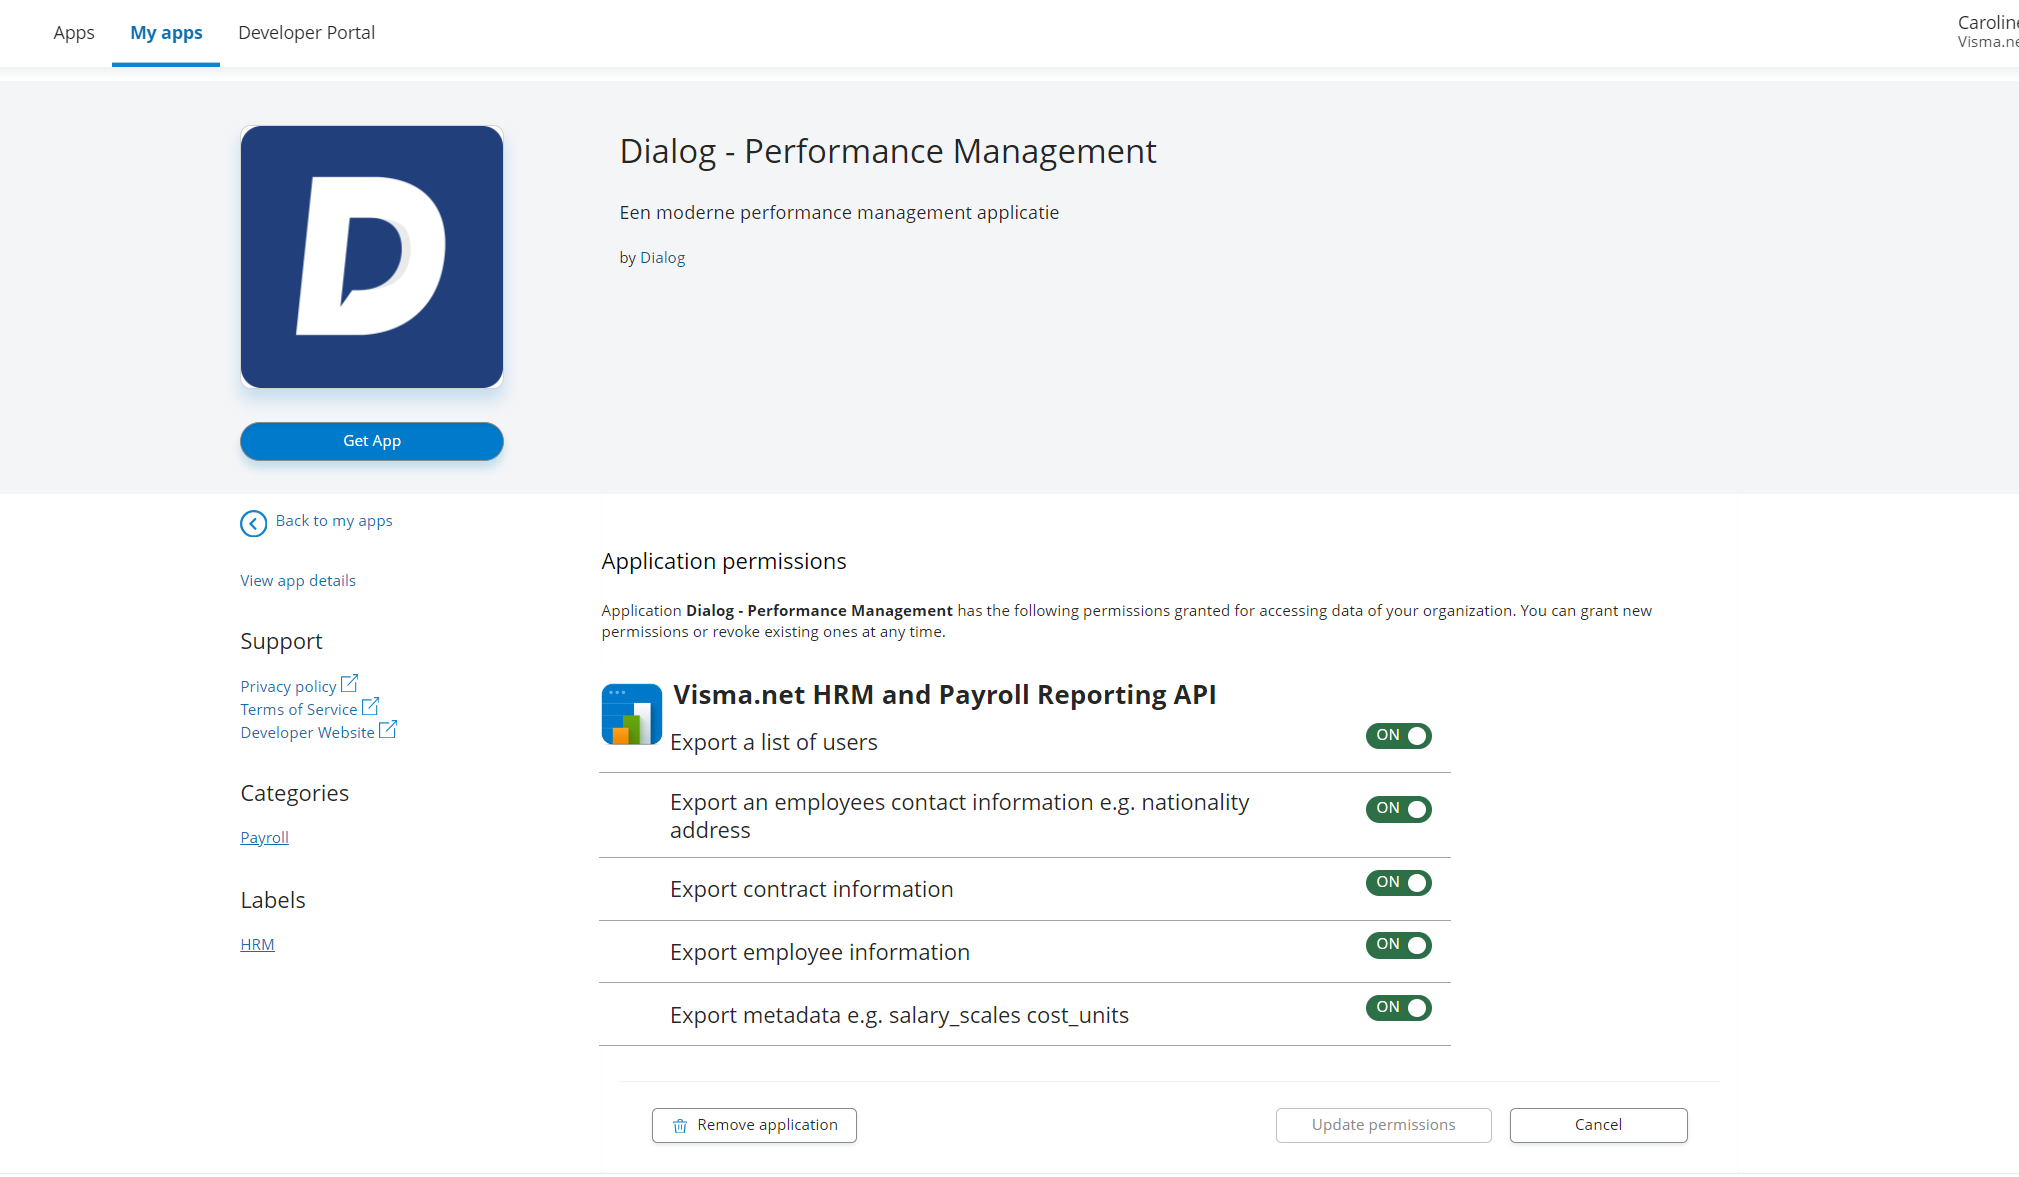Open Developer Website external link icon
Image resolution: width=2019 pixels, height=1177 pixels.
(388, 729)
